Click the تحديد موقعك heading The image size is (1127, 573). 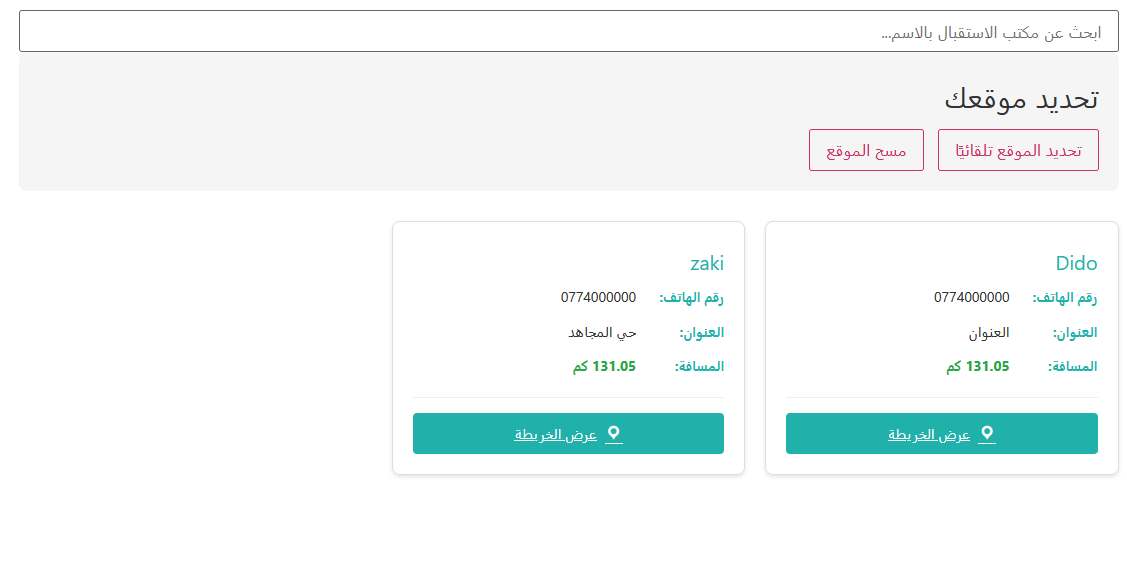1021,99
